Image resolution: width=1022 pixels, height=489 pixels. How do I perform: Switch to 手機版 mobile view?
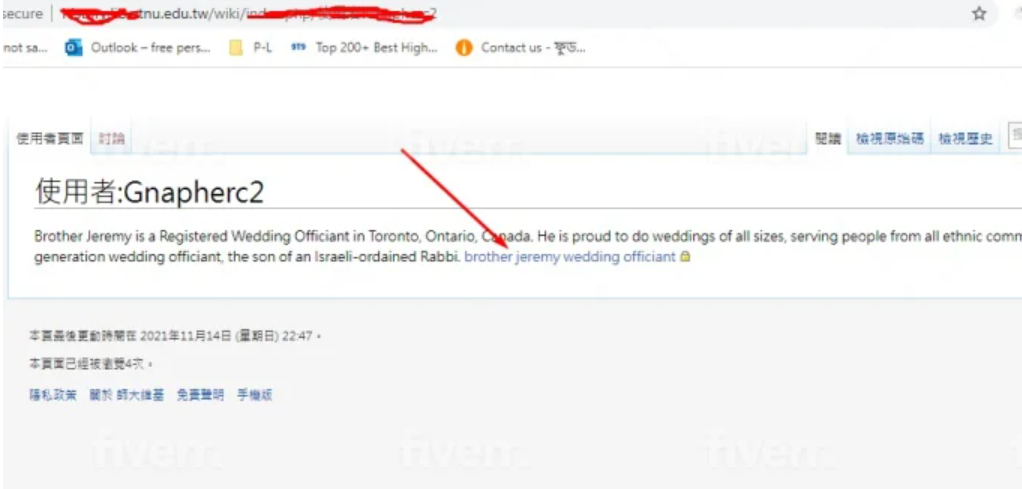point(254,395)
